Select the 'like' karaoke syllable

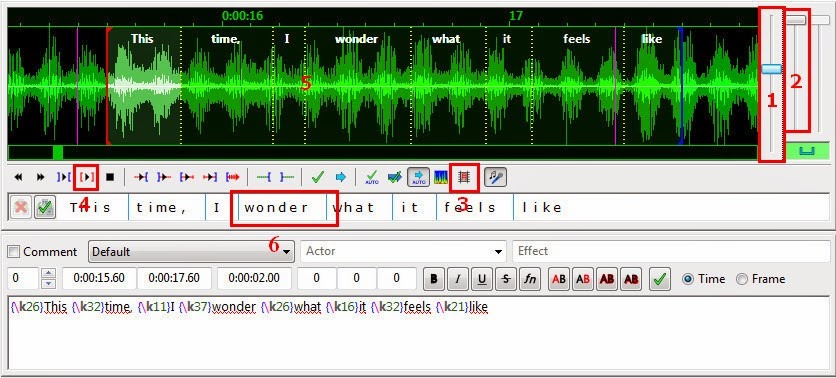coord(542,207)
